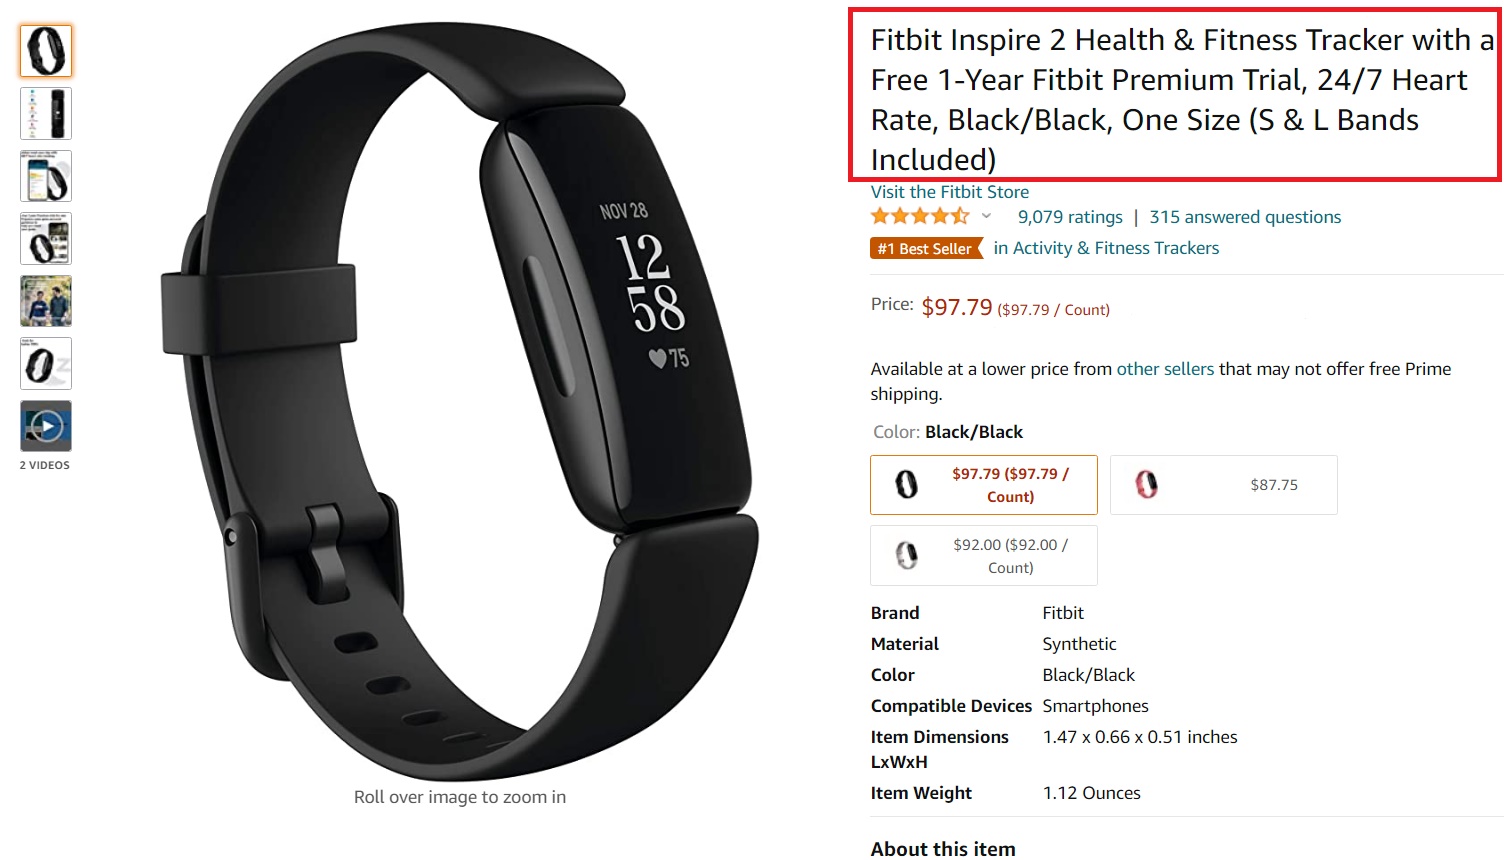
Task: Select the sixth thumbnail with sleep tracker
Action: 46,363
